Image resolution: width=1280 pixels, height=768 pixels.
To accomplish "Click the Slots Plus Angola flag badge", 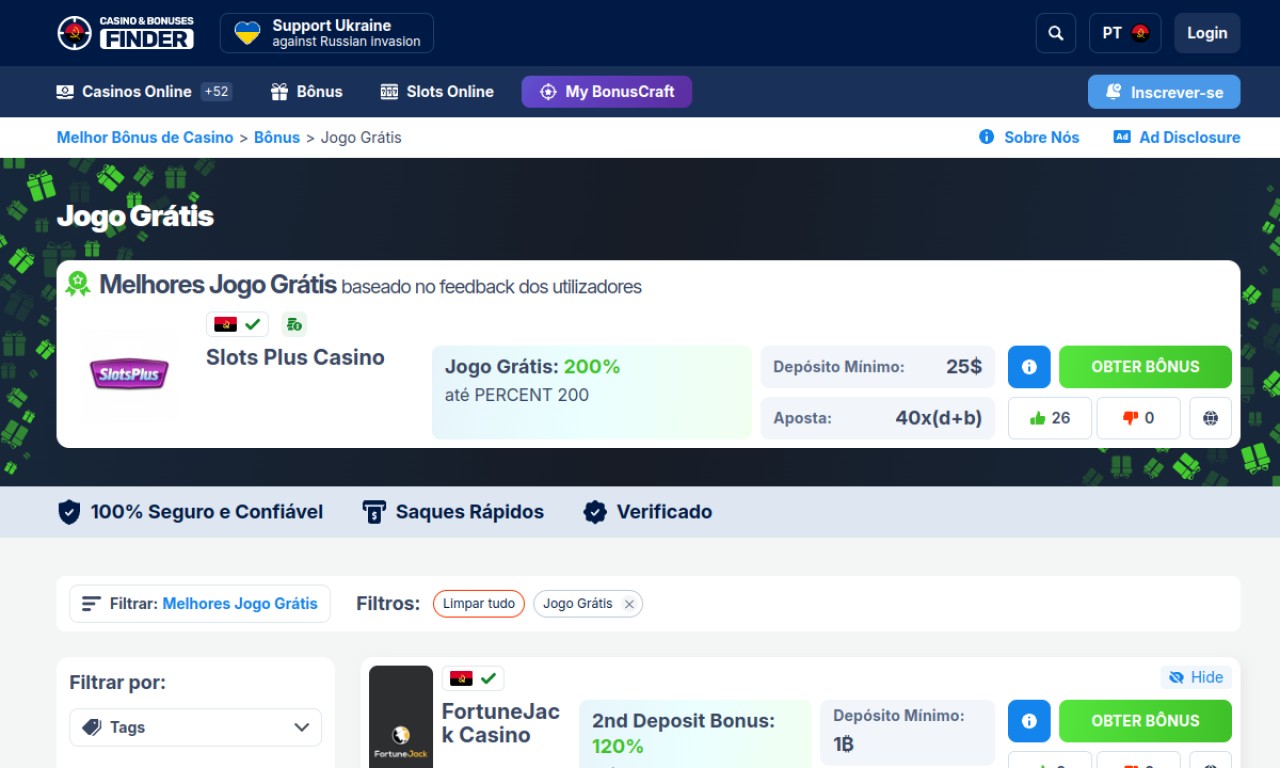I will click(237, 325).
